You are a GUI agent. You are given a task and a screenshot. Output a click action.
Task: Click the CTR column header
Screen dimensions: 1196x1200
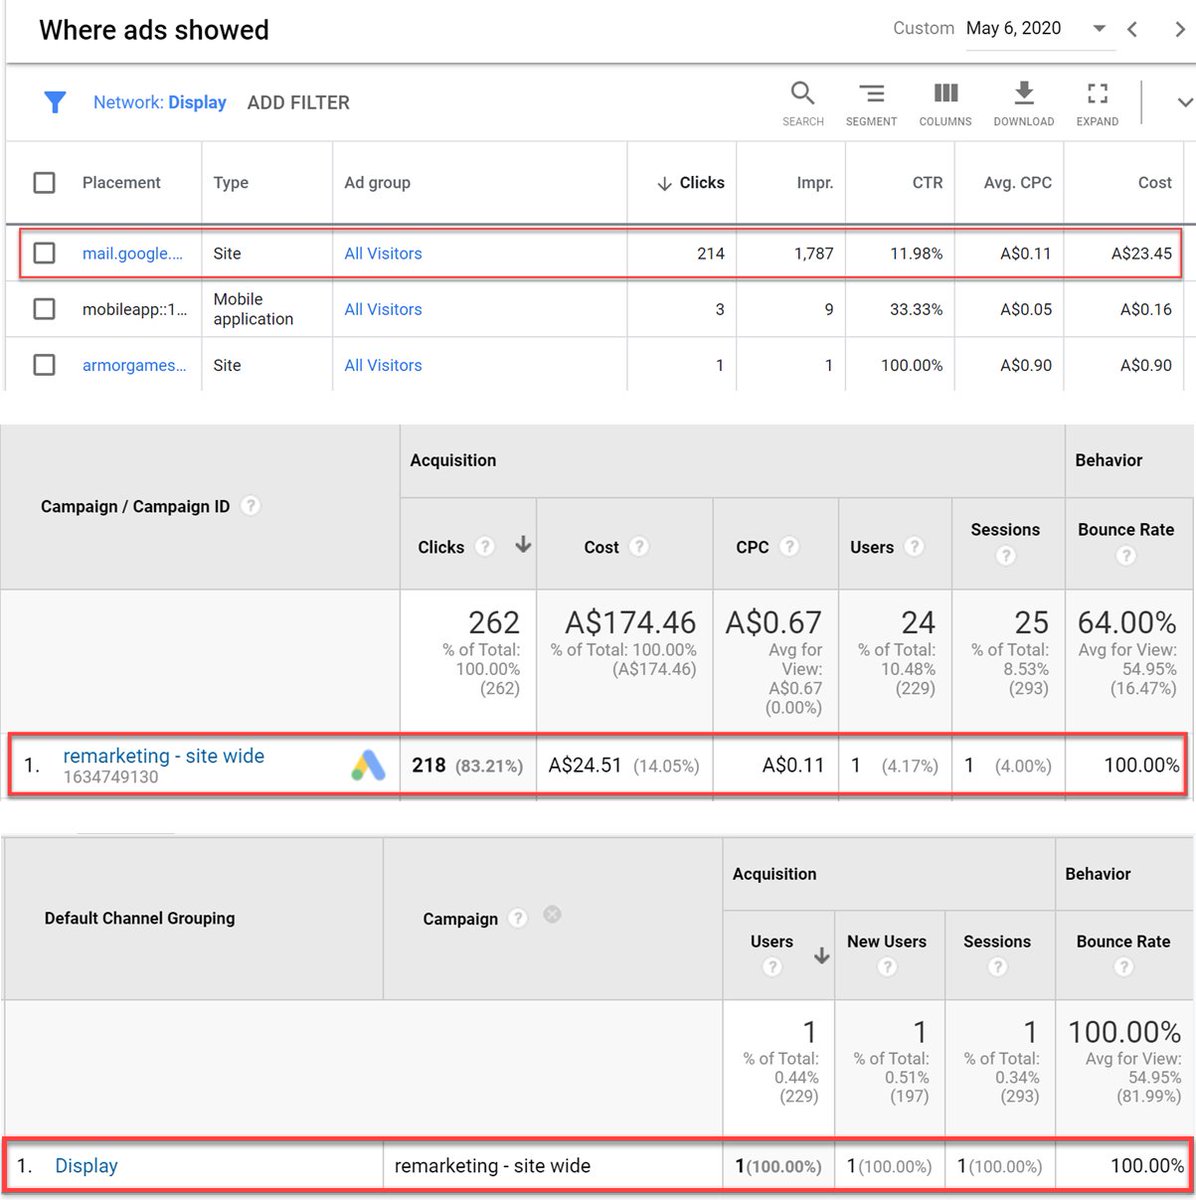(927, 183)
